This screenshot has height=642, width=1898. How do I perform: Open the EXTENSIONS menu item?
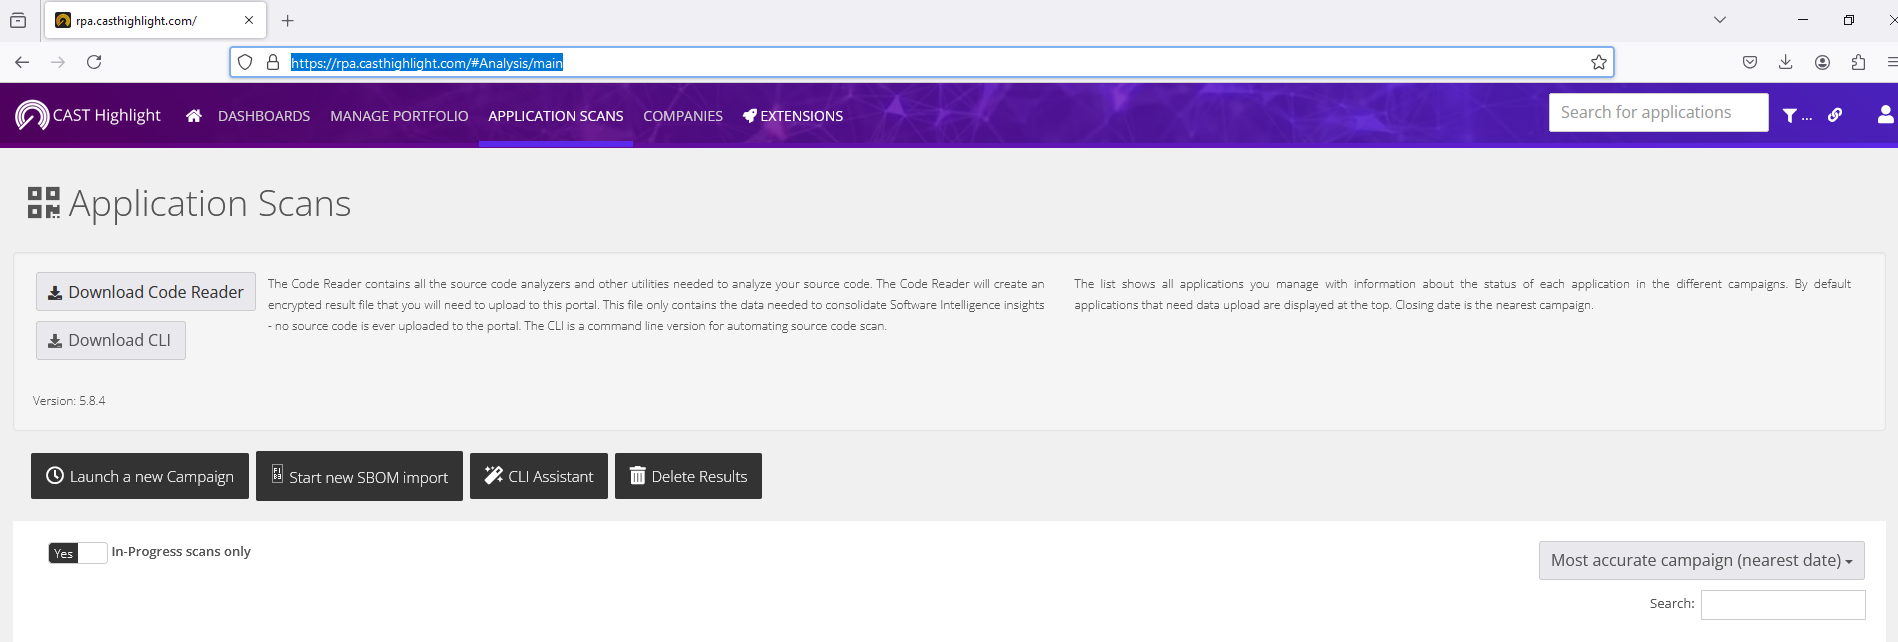coord(793,116)
